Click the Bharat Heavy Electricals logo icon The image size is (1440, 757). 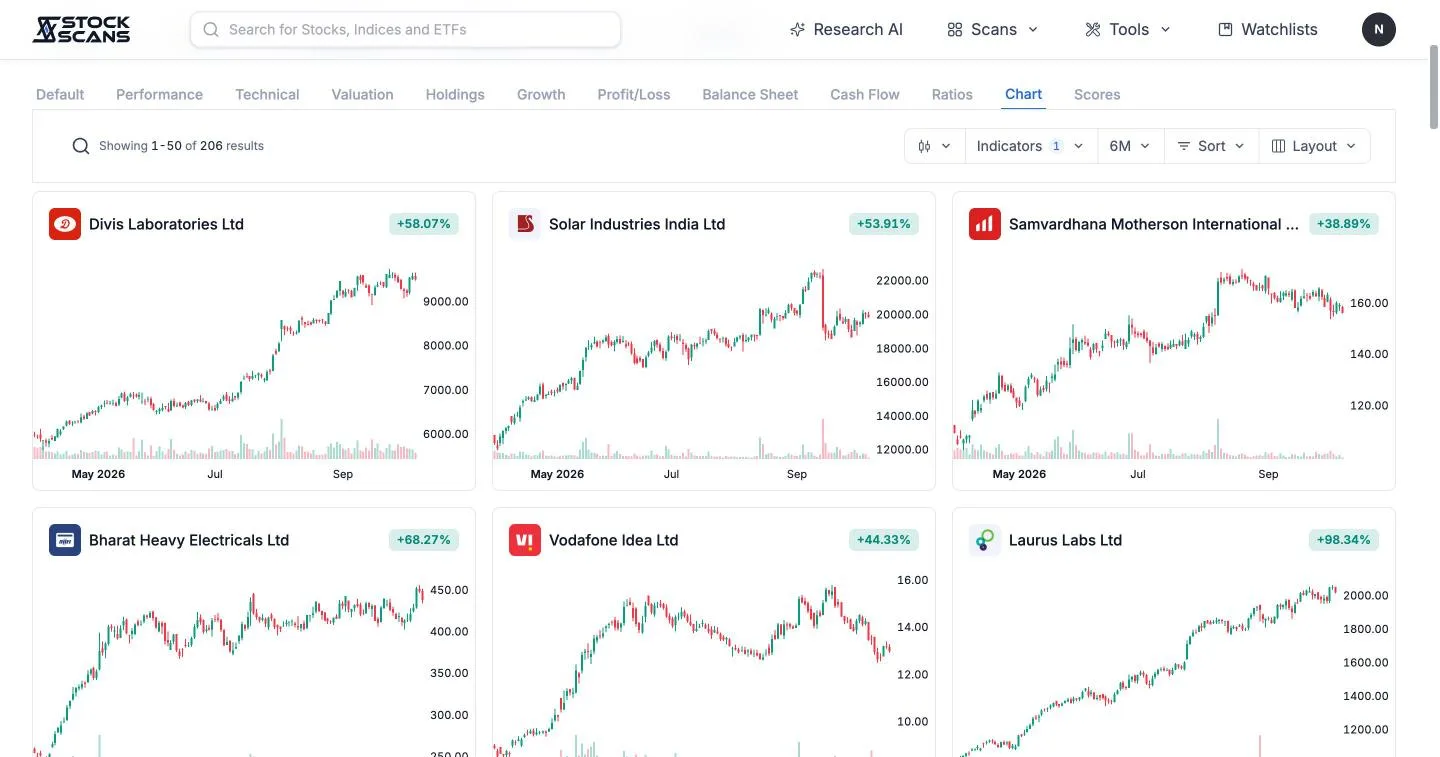65,540
